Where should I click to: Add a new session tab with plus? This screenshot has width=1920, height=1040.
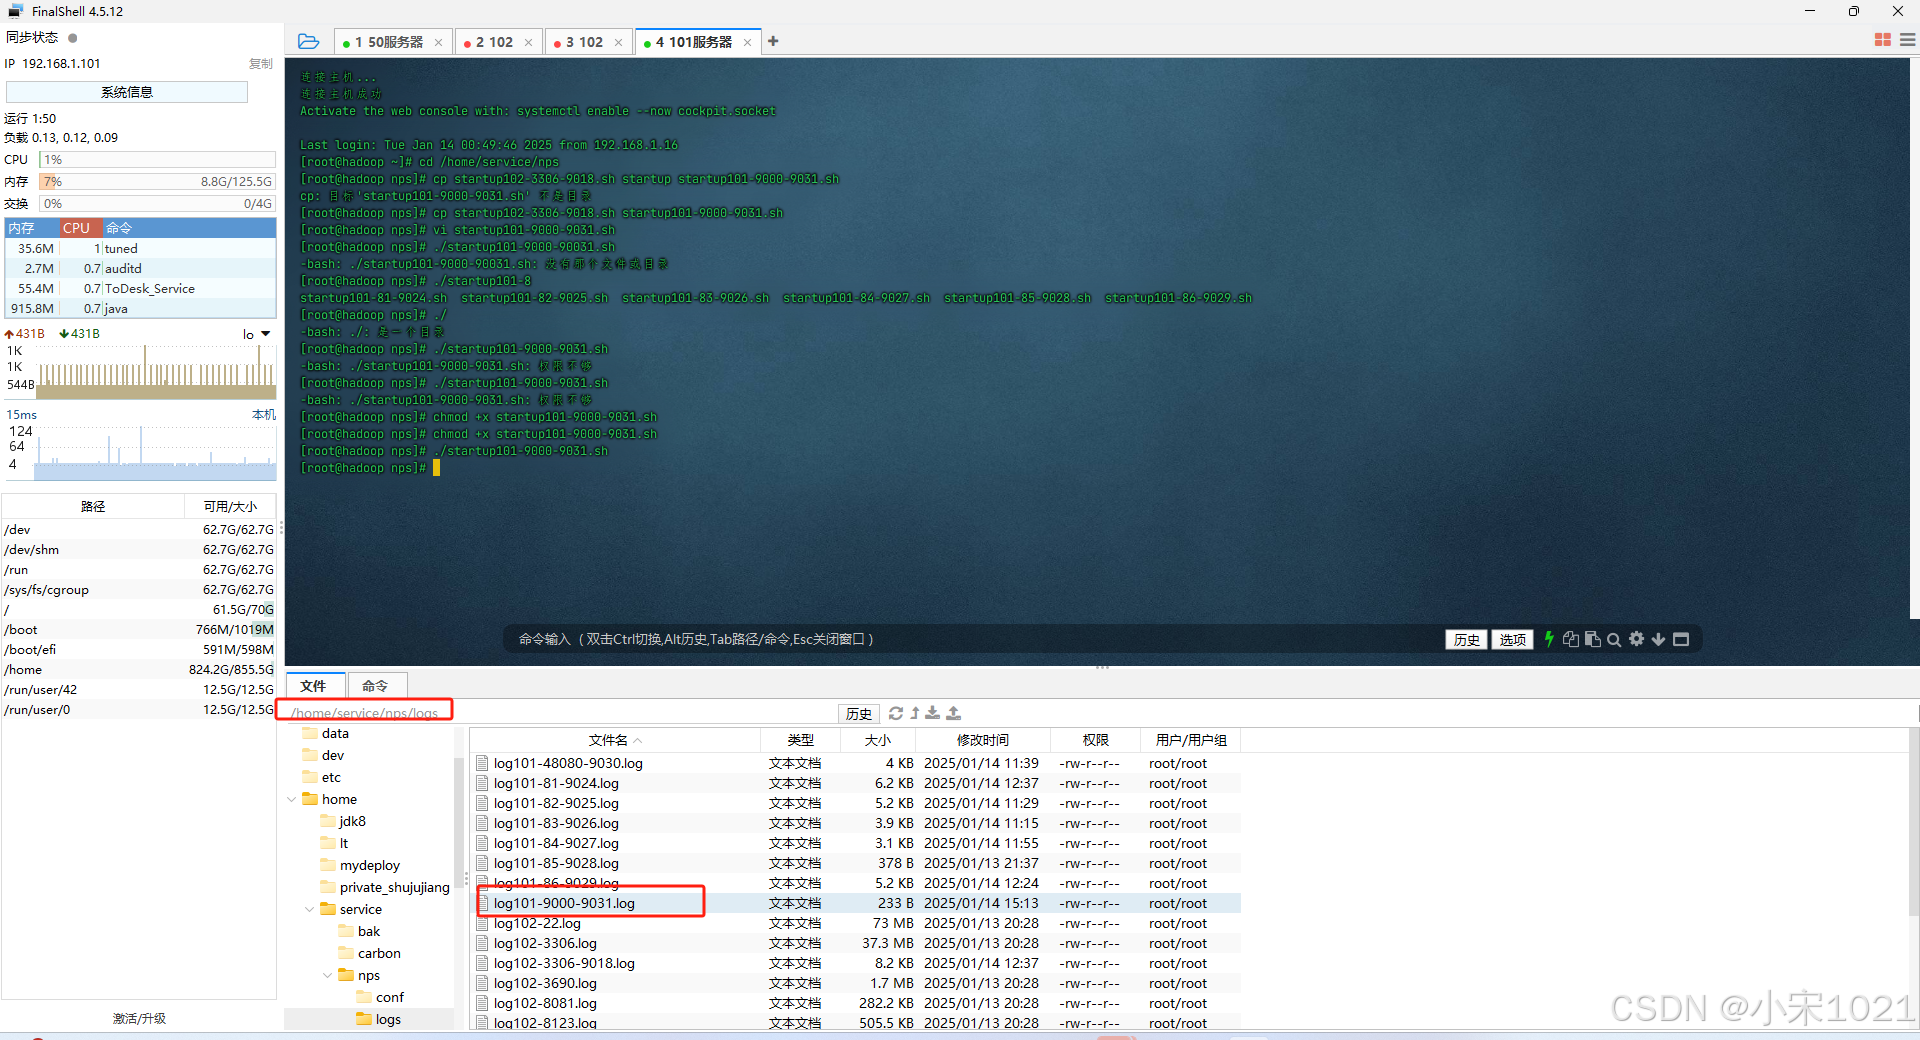click(x=773, y=41)
